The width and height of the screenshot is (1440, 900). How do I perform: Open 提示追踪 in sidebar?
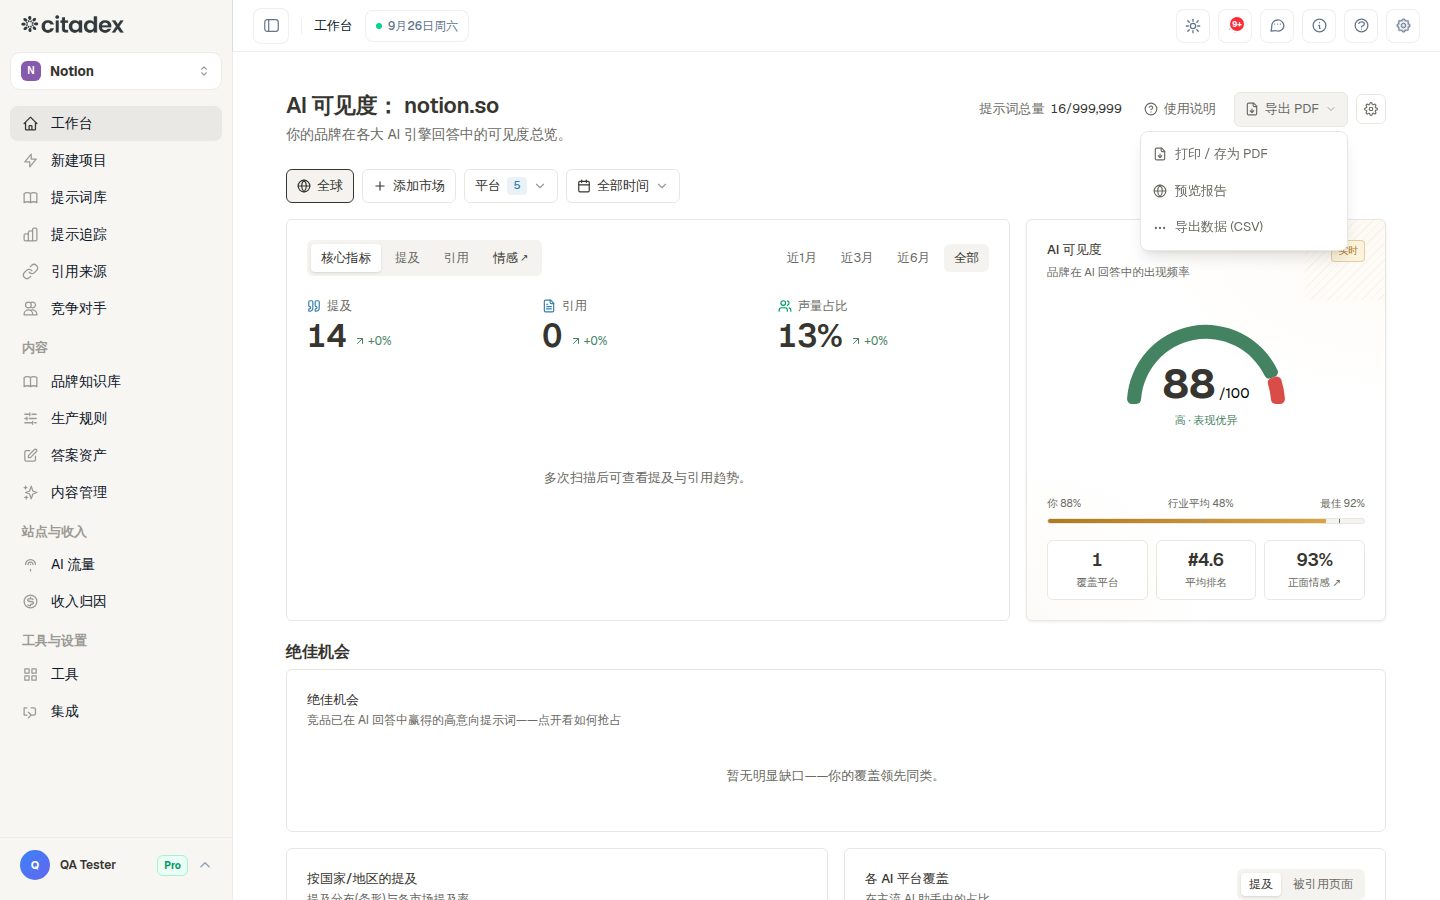pos(116,234)
